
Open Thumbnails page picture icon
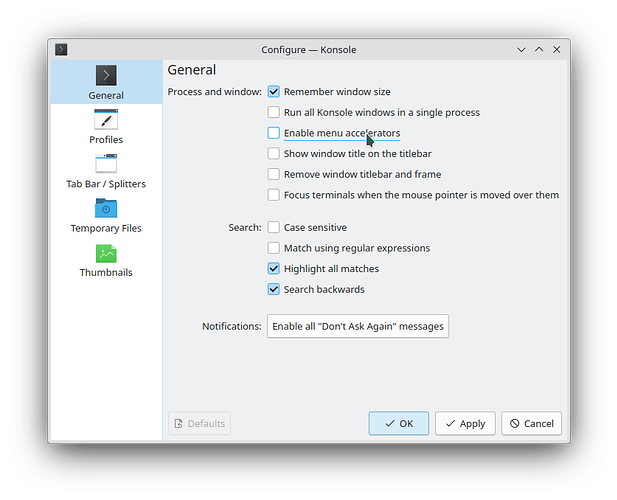106,253
